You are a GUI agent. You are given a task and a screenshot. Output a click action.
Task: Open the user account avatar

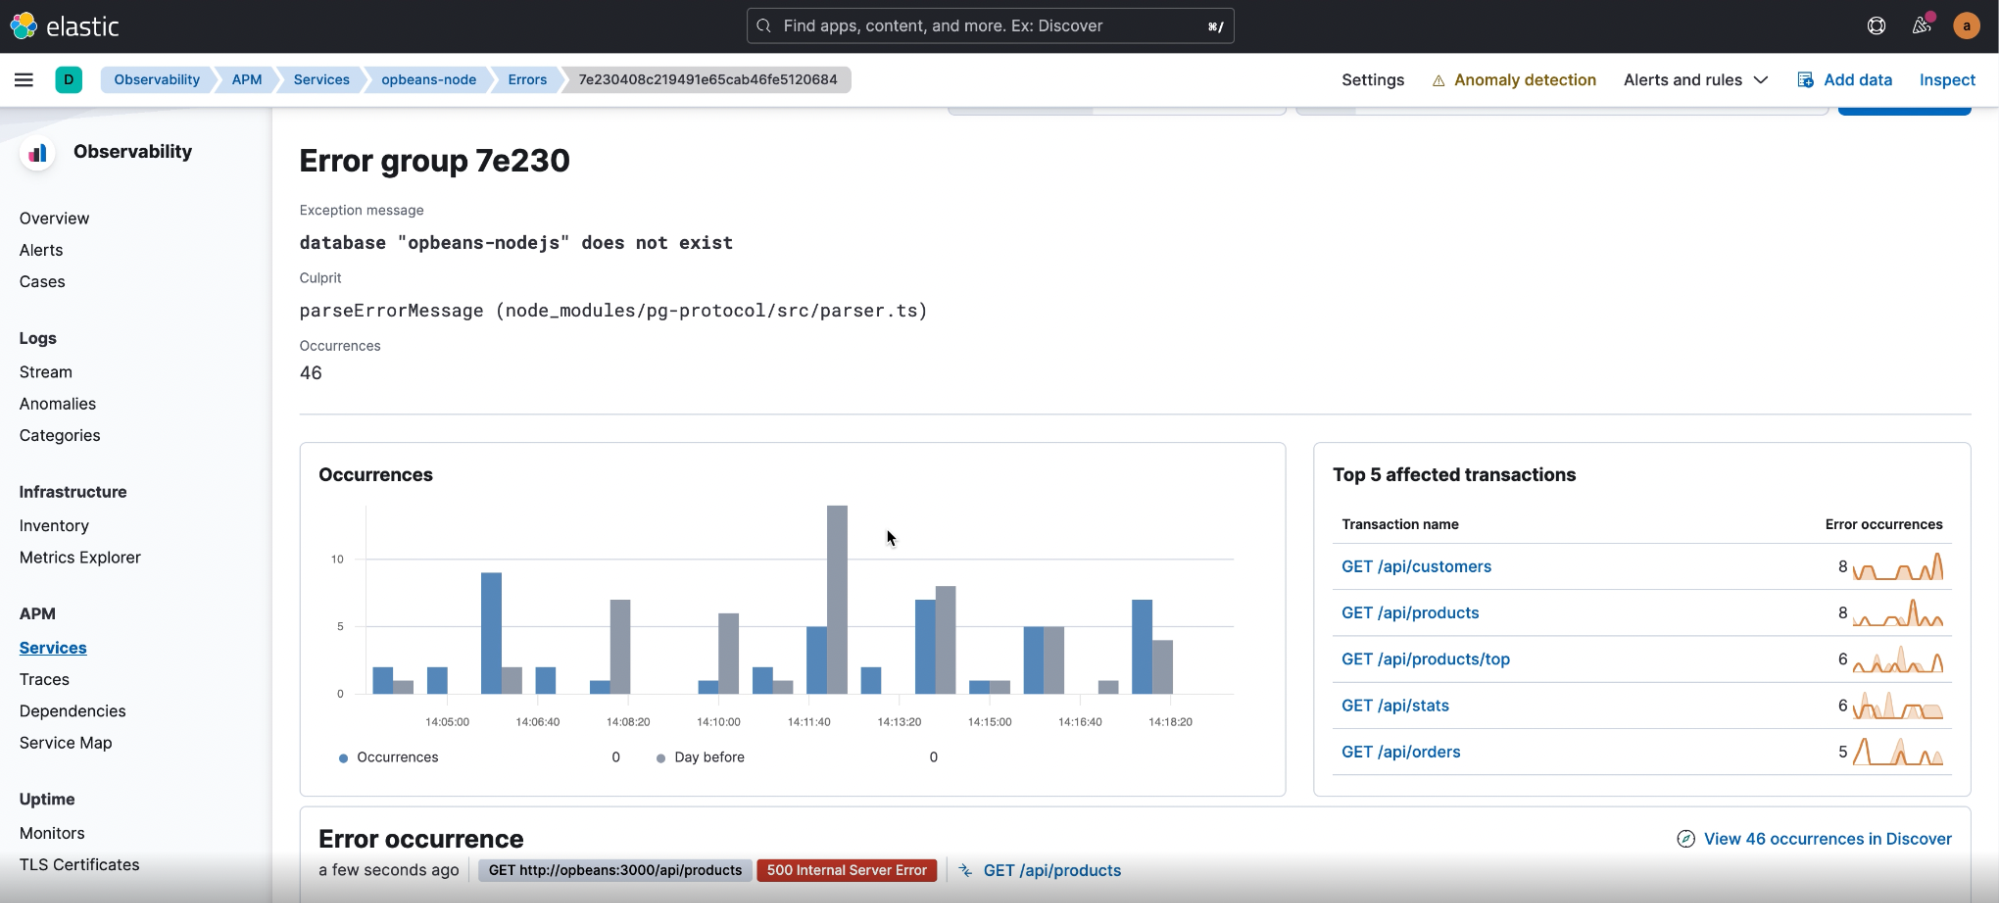1966,26
